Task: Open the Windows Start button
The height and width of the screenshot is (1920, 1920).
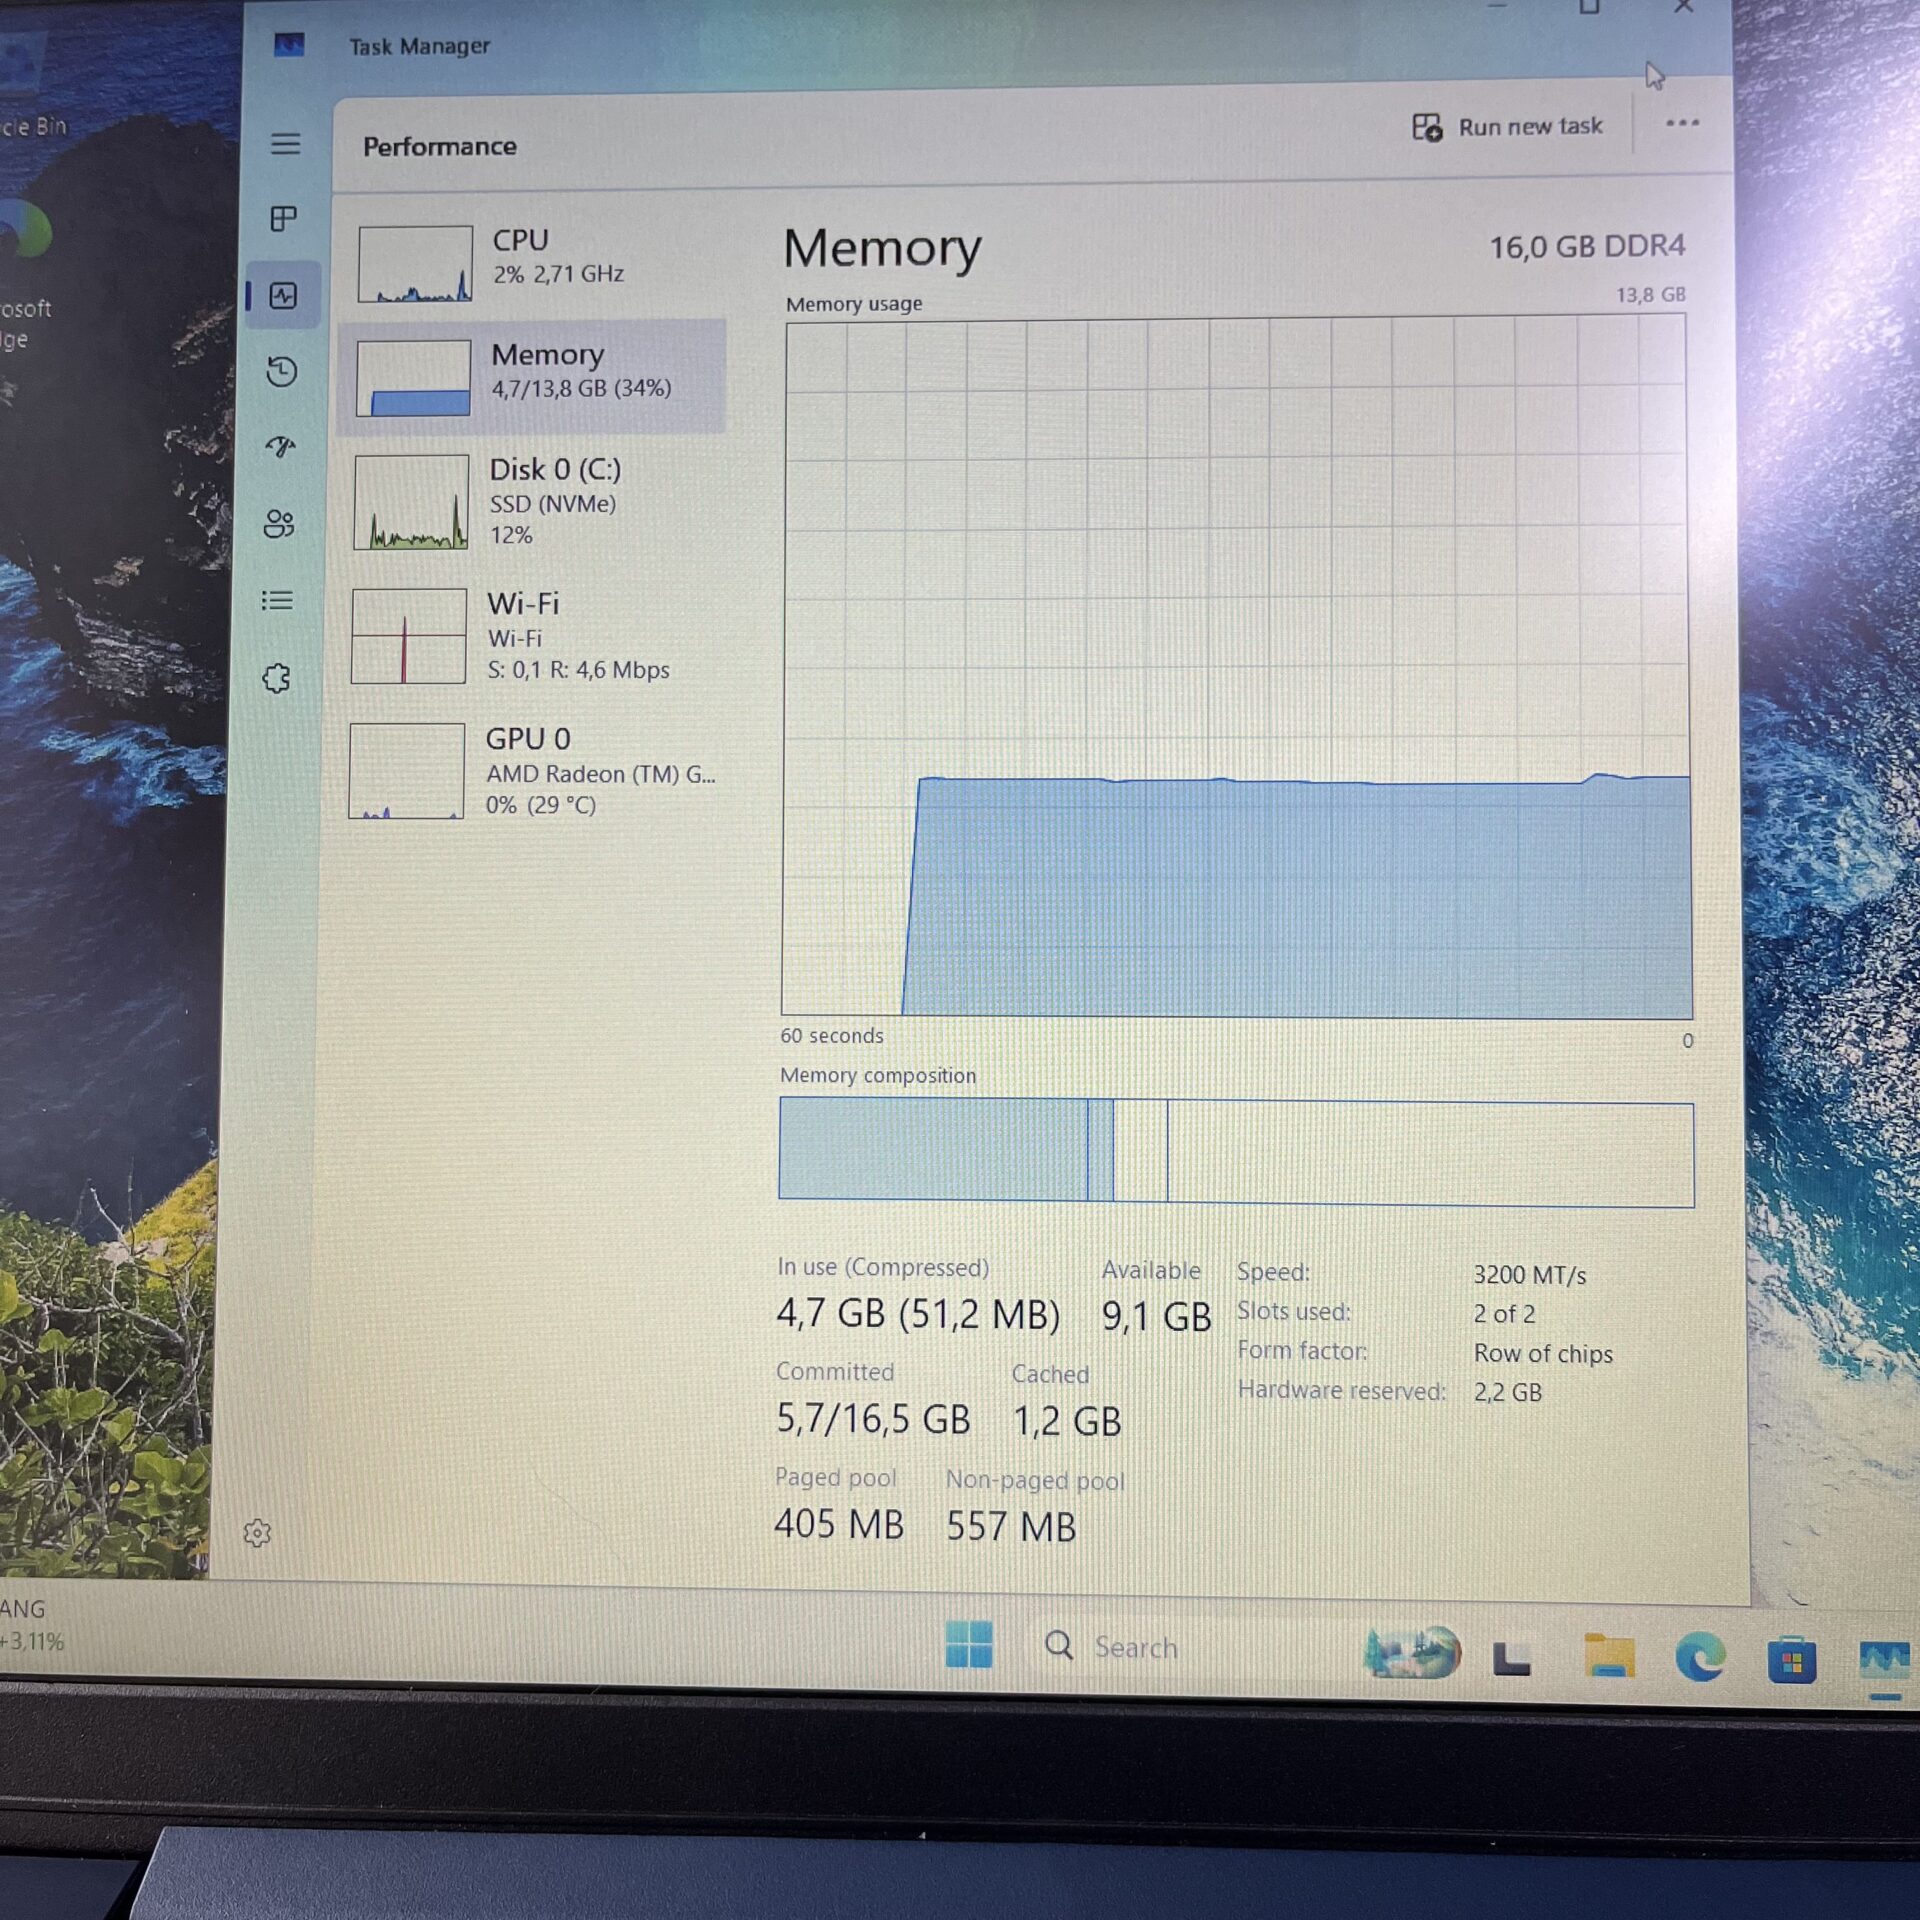Action: (x=968, y=1644)
